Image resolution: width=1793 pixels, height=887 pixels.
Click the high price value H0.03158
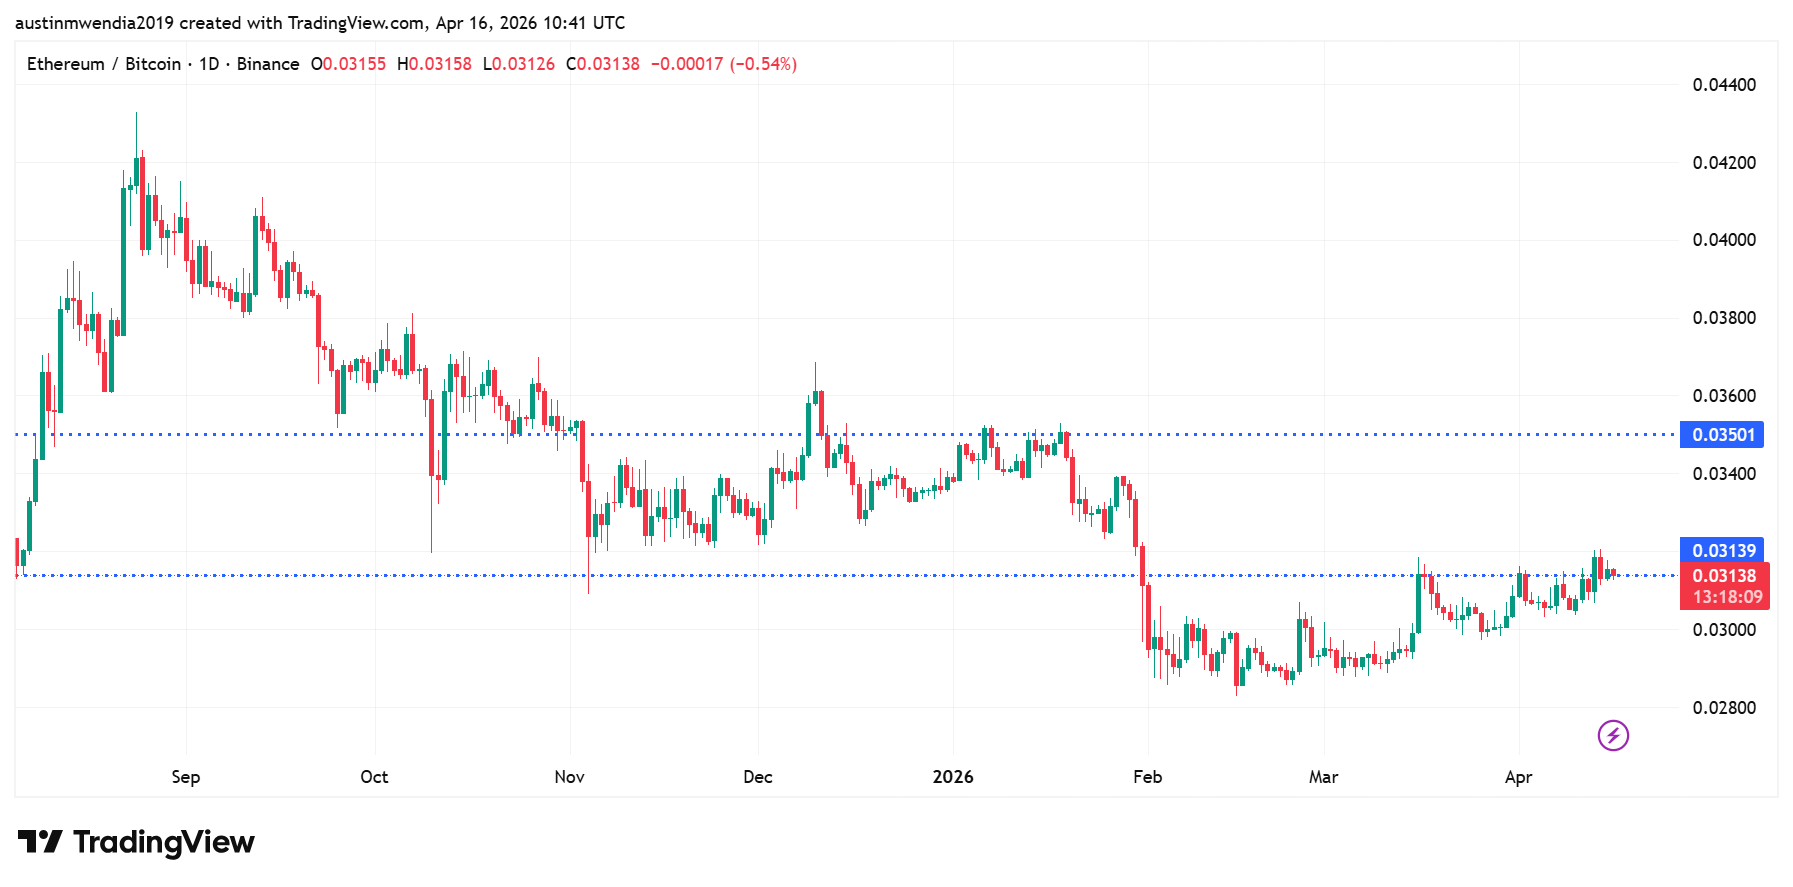[434, 64]
